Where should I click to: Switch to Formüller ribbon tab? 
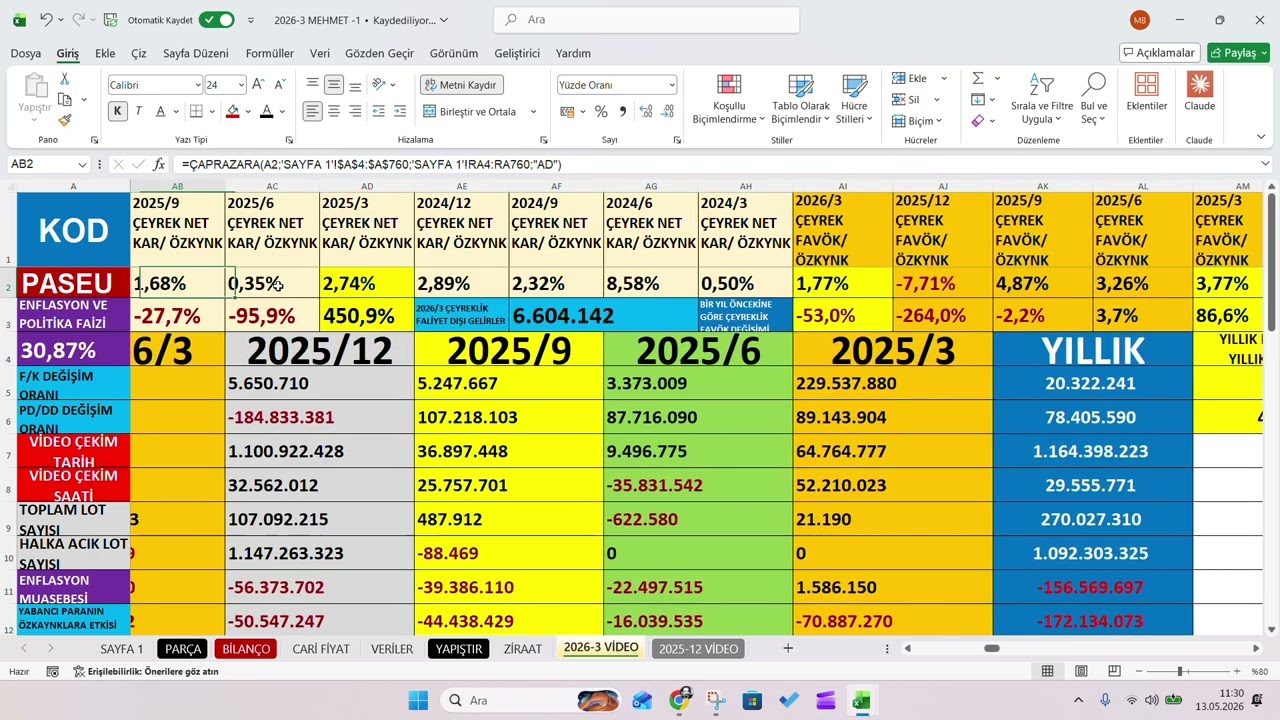[270, 53]
